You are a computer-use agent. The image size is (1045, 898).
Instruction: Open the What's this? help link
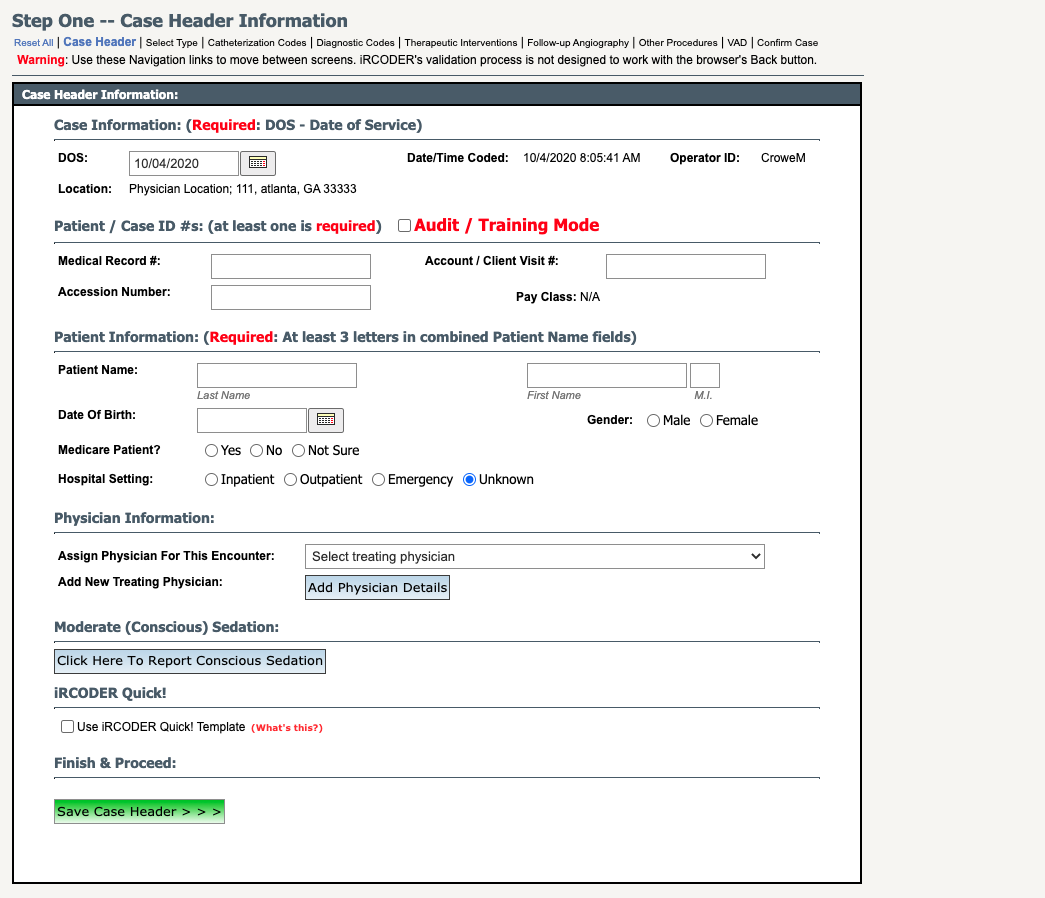pyautogui.click(x=287, y=727)
